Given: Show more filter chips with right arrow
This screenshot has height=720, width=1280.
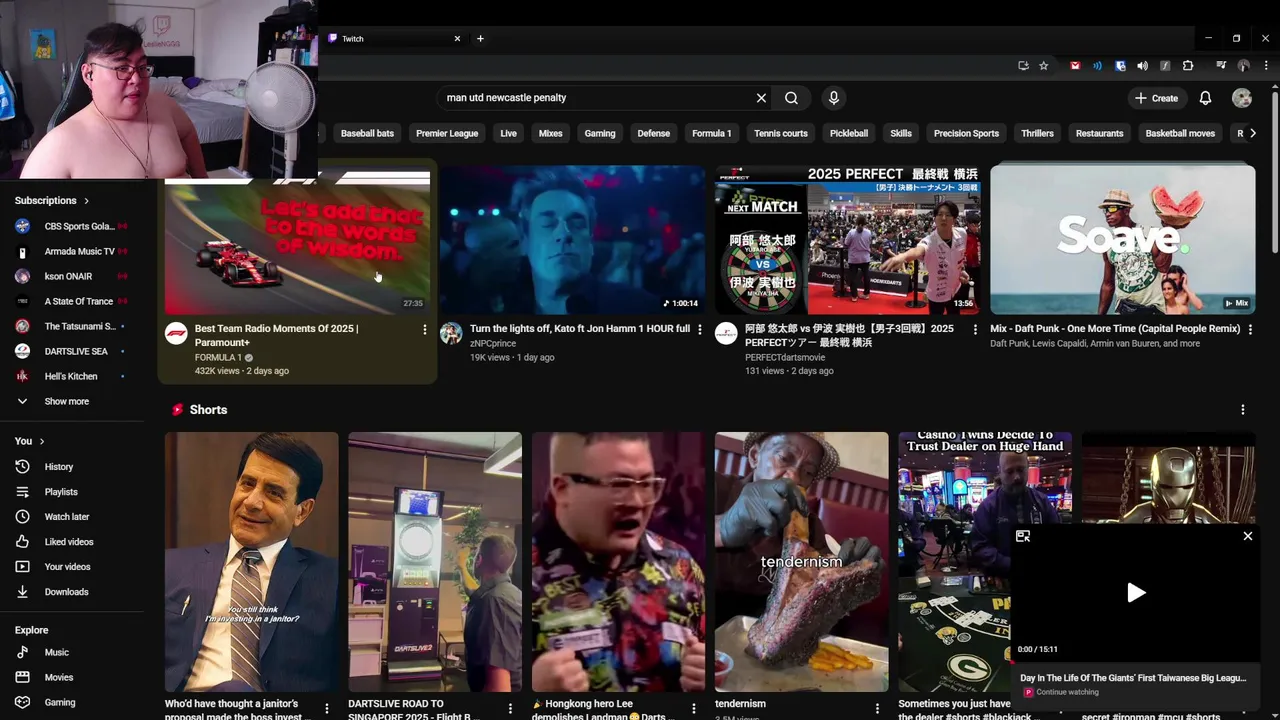Looking at the screenshot, I should (1253, 133).
